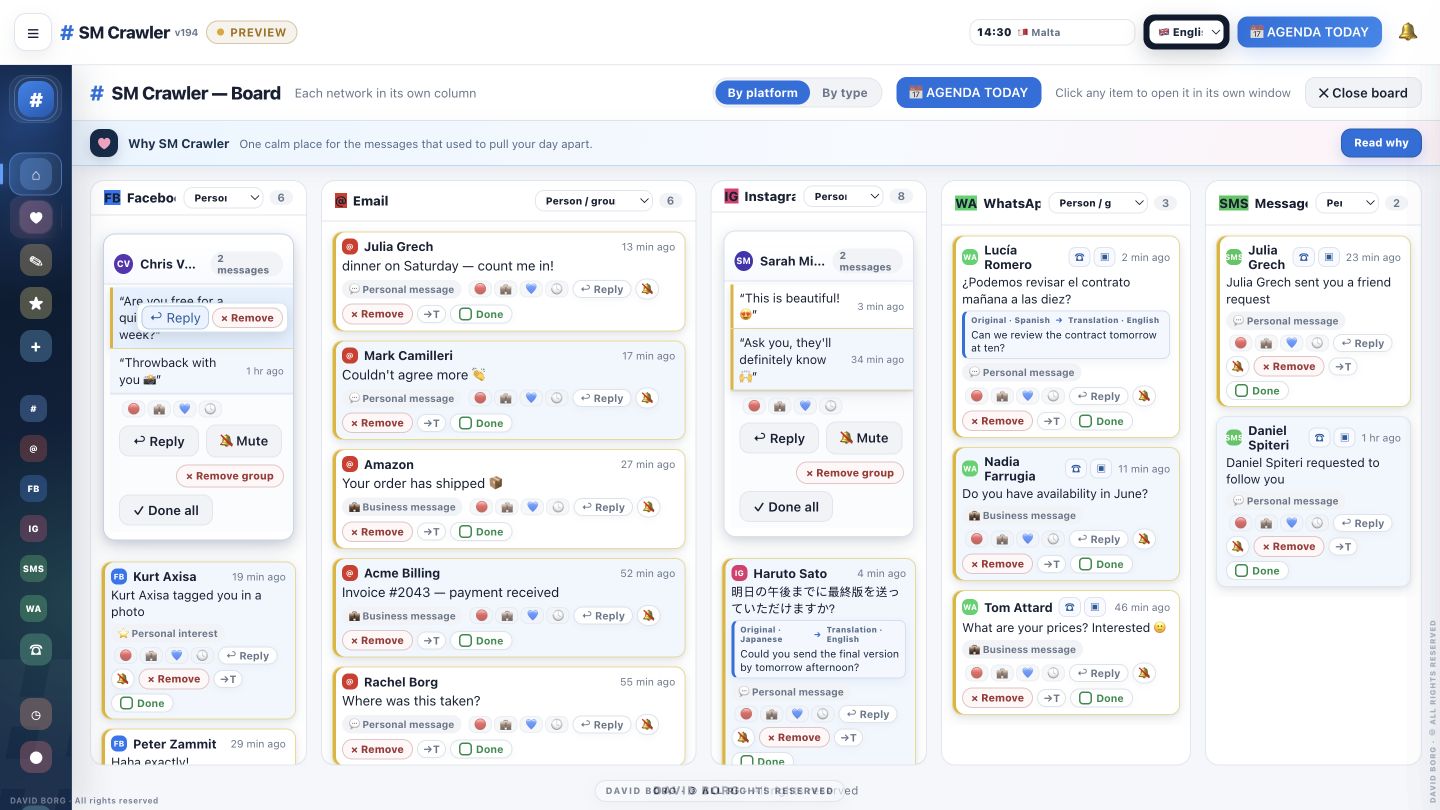Click the call icon on Daniel Spiteri's card
This screenshot has width=1440, height=810.
(x=1320, y=438)
